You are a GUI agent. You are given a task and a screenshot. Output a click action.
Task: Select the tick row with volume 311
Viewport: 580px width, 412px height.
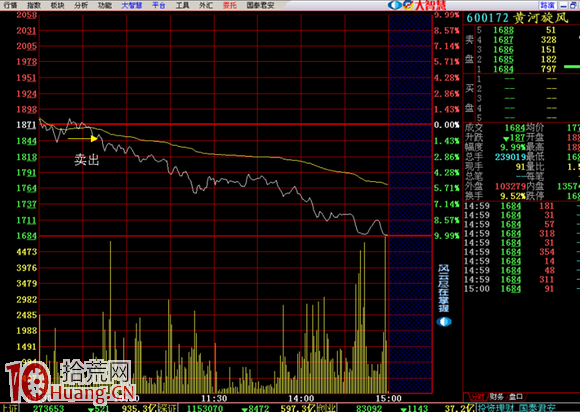coord(522,280)
